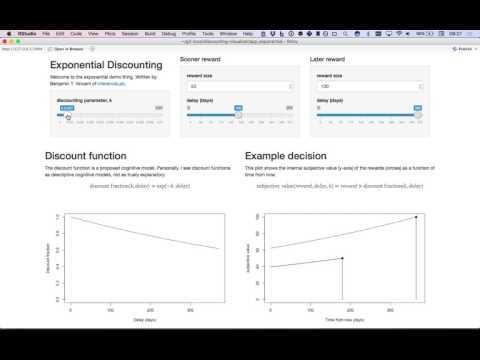The height and width of the screenshot is (360, 480).
Task: Open the Profile menu
Action: [x=189, y=34]
